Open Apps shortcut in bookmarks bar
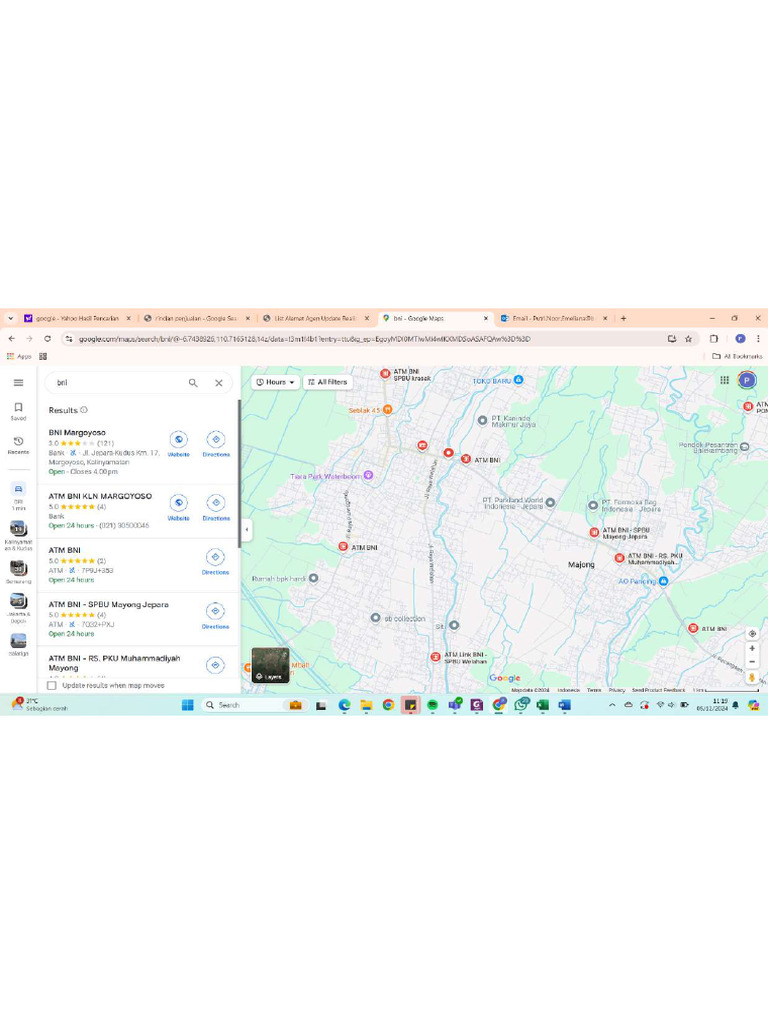 coord(20,356)
